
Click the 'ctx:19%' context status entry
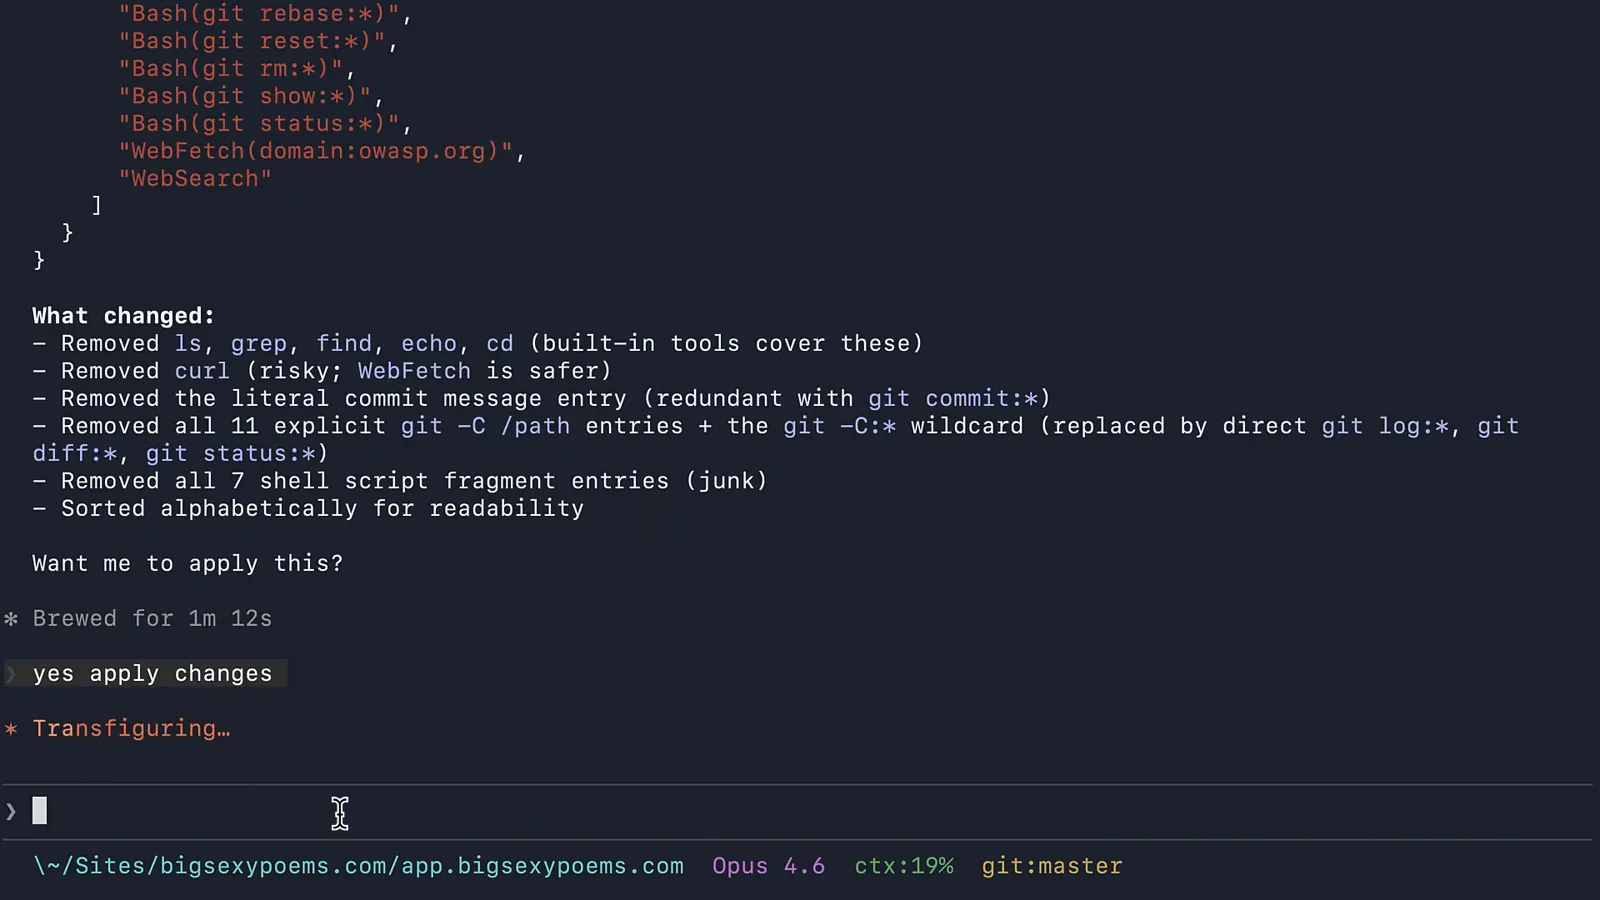pos(904,866)
